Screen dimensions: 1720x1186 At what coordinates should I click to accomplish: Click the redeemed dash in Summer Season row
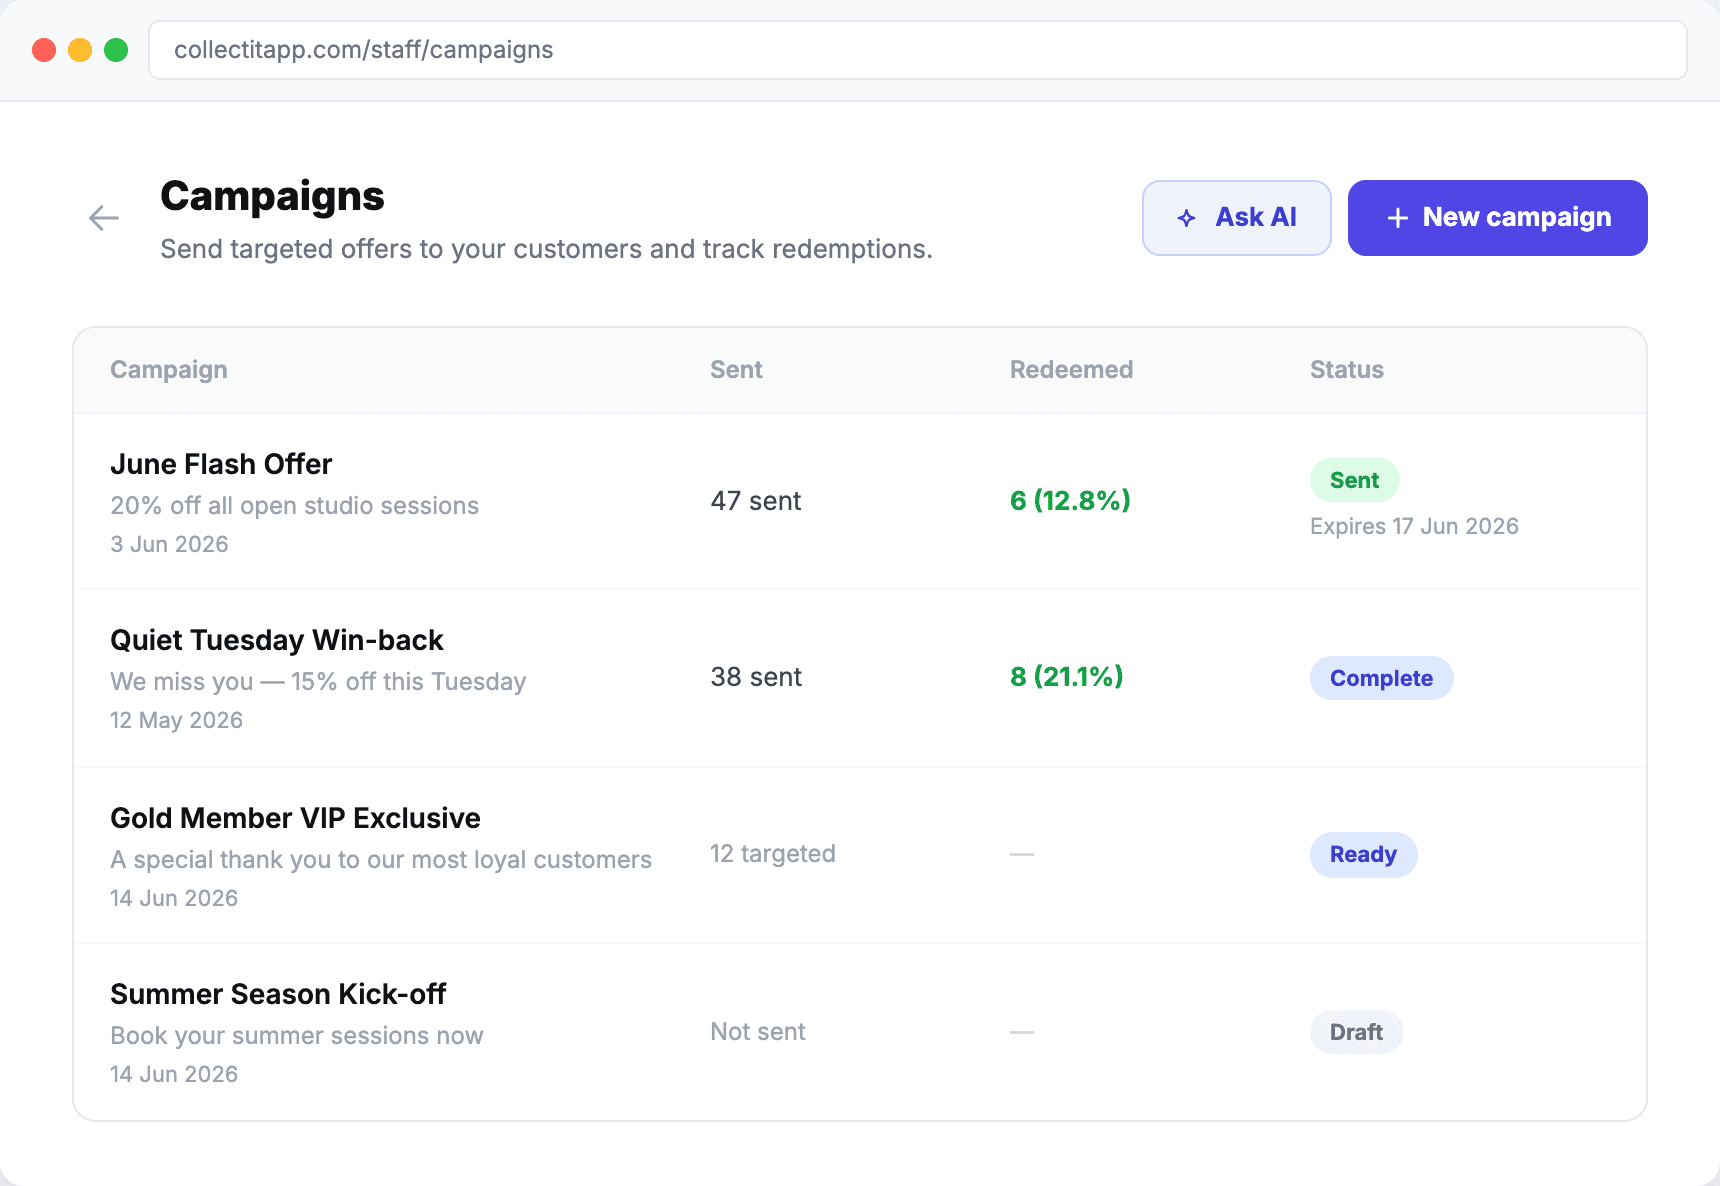click(1022, 1032)
